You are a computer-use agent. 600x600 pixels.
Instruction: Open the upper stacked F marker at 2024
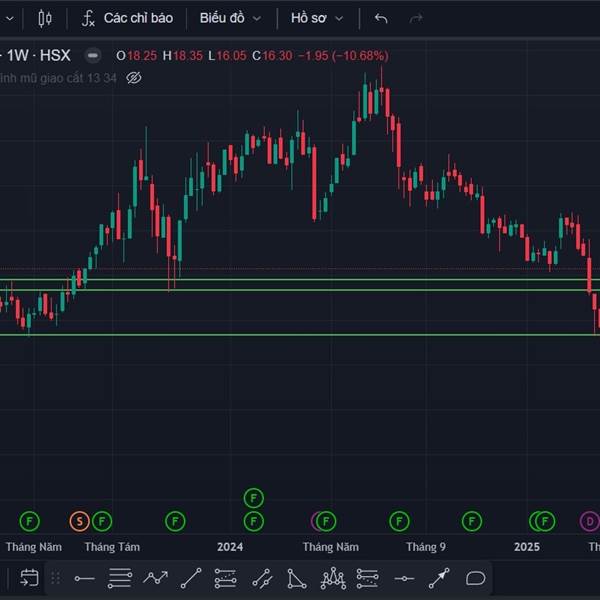point(254,498)
